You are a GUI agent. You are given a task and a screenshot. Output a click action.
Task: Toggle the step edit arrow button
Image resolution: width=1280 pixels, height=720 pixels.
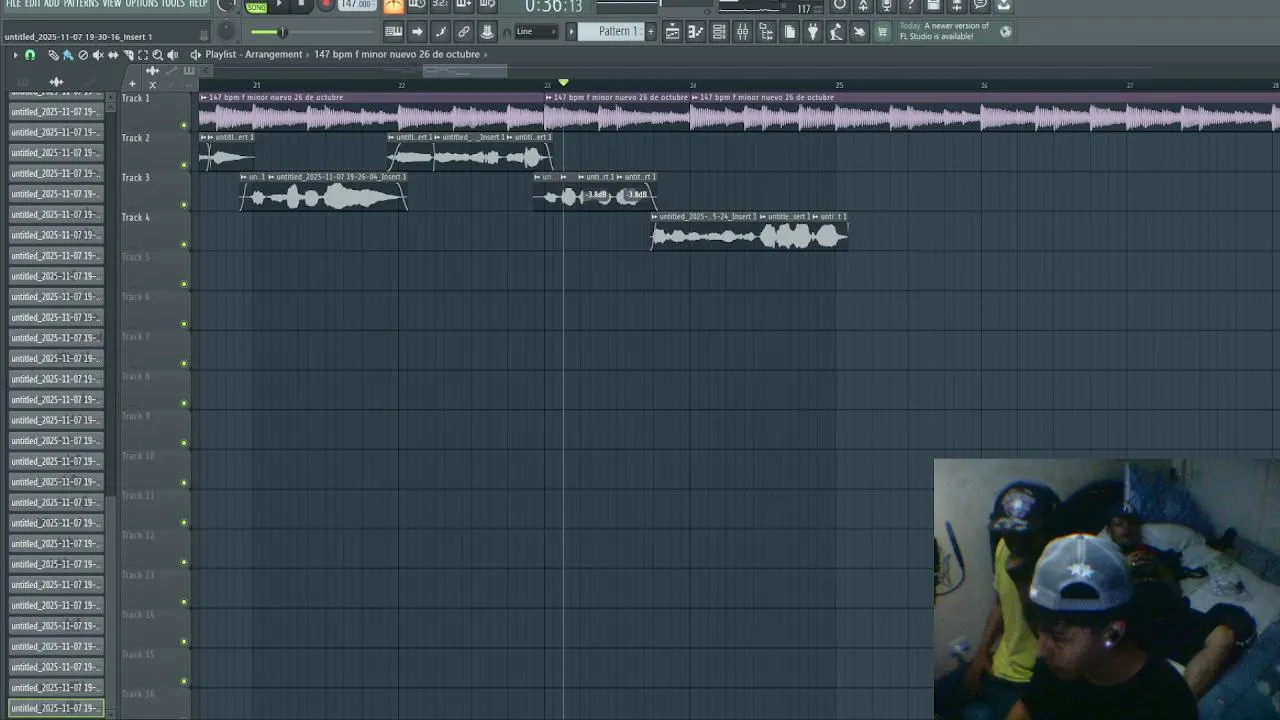click(x=418, y=32)
